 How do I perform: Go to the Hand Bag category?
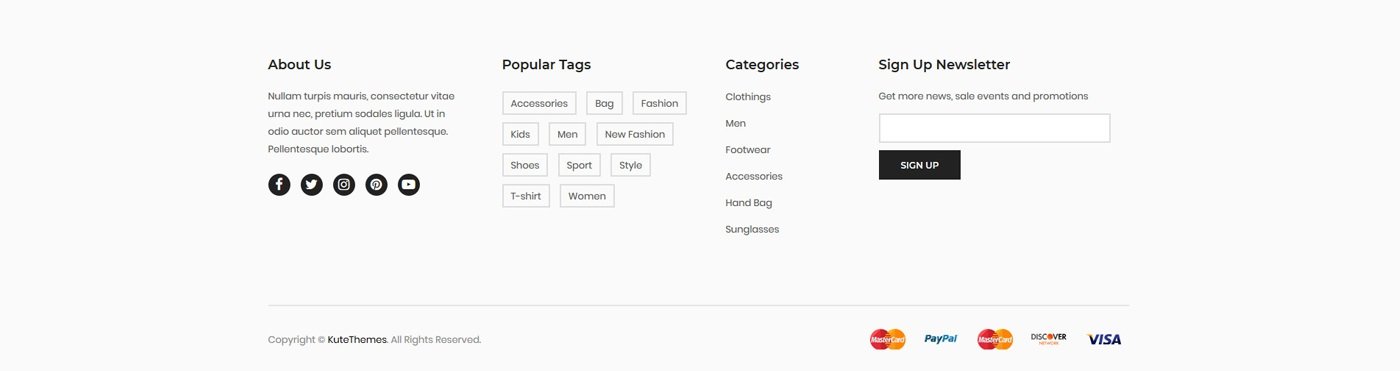pyautogui.click(x=749, y=203)
